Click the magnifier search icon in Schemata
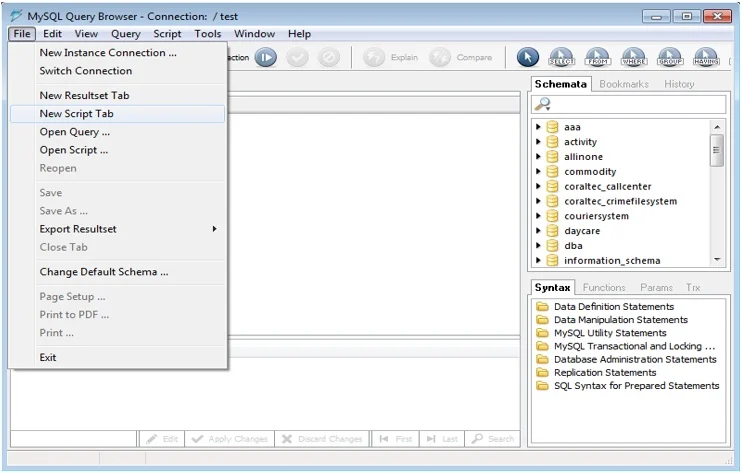This screenshot has width=742, height=473. coord(542,104)
